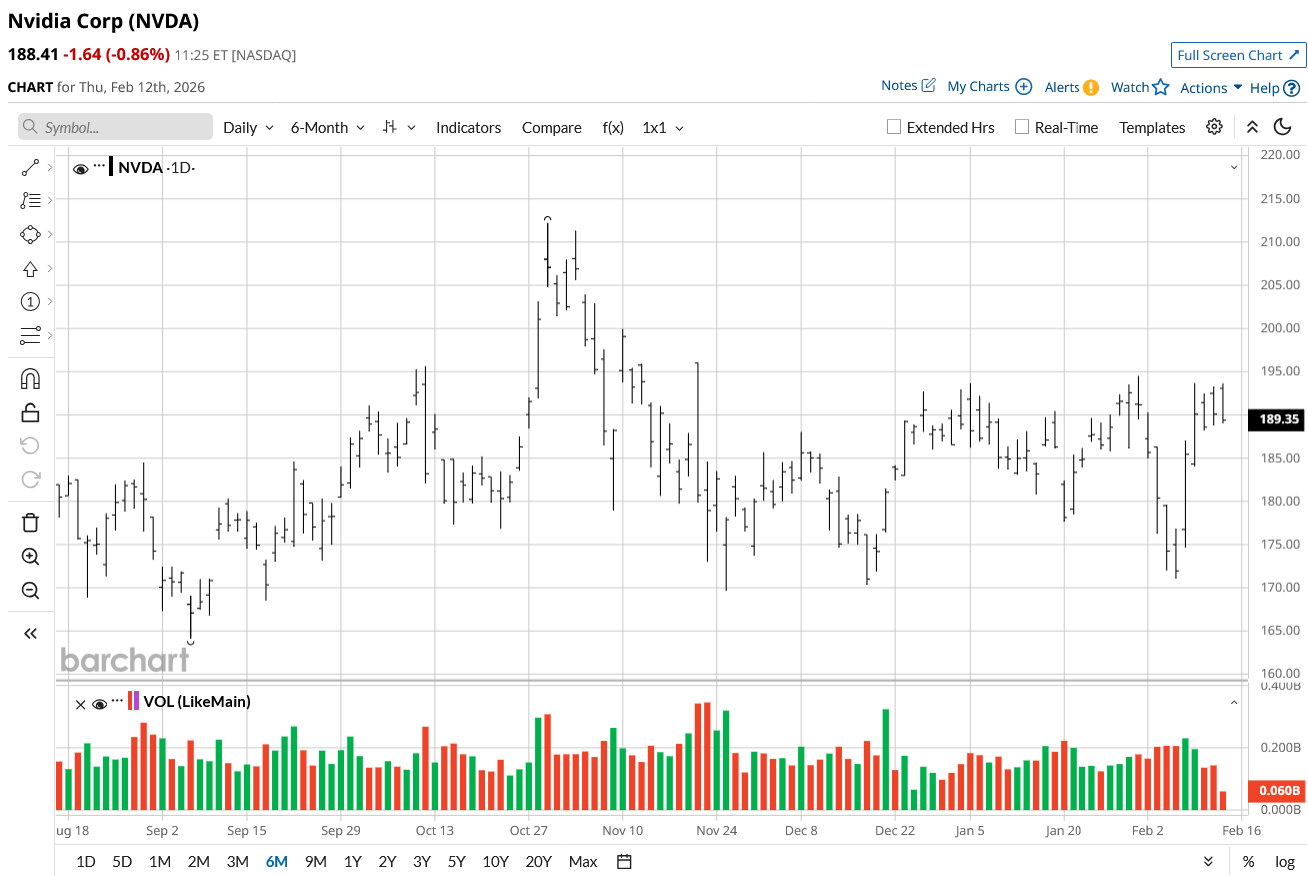This screenshot has height=876, width=1308.
Task: Select the Max range tab
Action: coord(583,862)
